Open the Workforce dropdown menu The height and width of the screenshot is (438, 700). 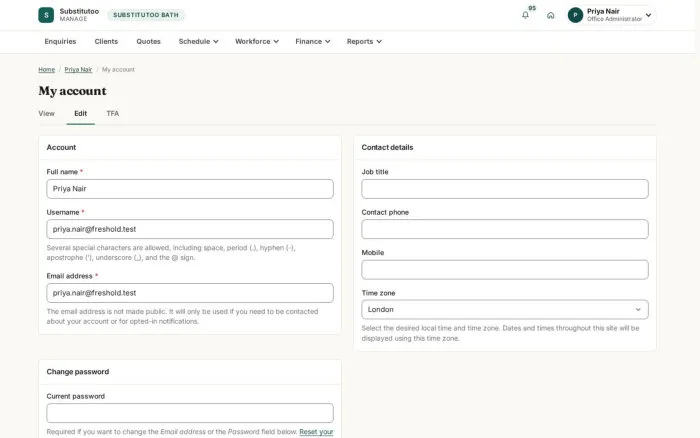(x=257, y=42)
